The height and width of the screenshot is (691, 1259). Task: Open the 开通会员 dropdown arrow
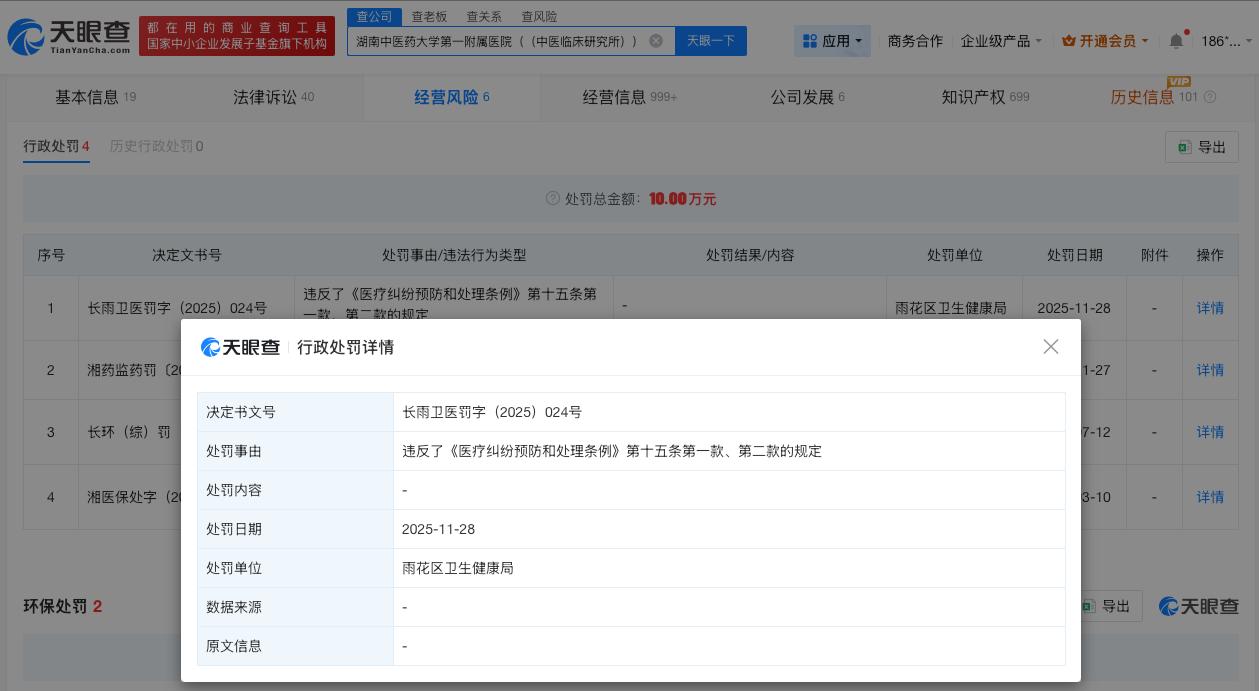(x=1146, y=41)
